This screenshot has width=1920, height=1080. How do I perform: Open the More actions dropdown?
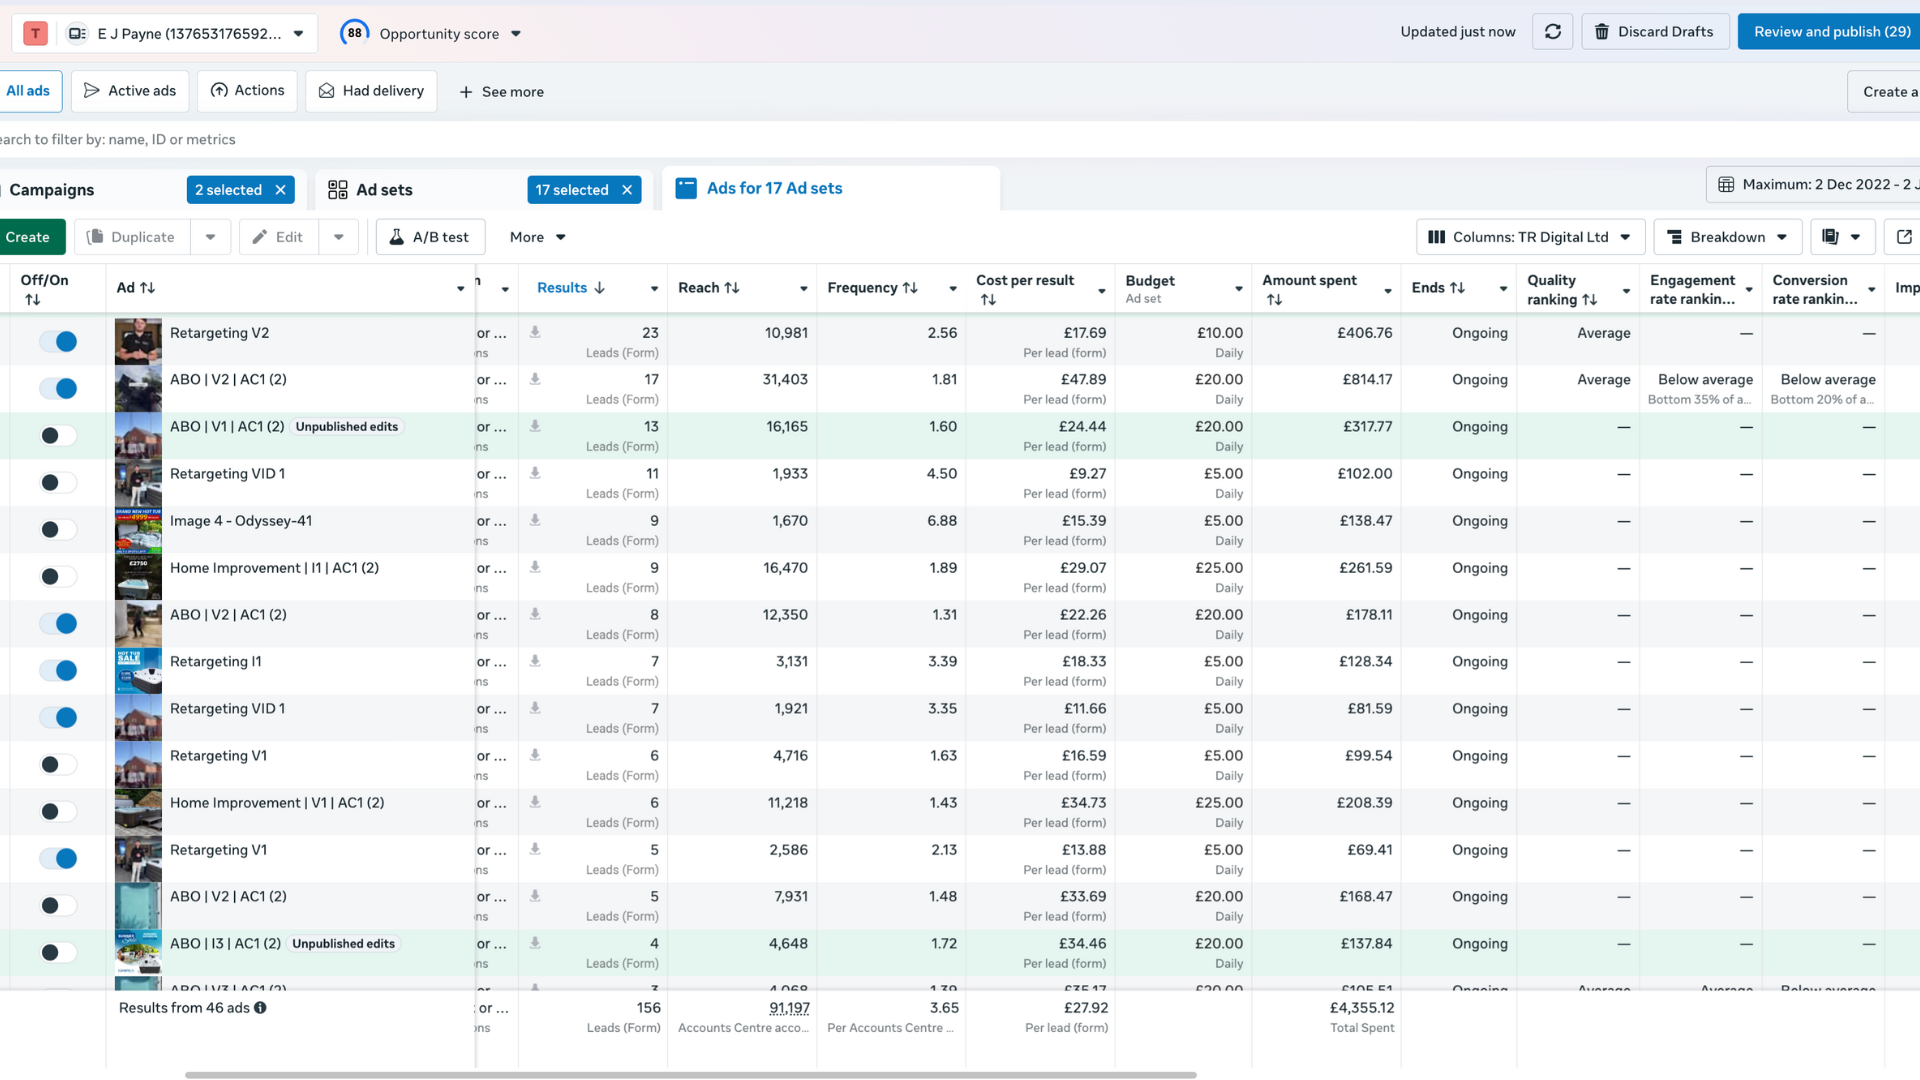point(537,237)
